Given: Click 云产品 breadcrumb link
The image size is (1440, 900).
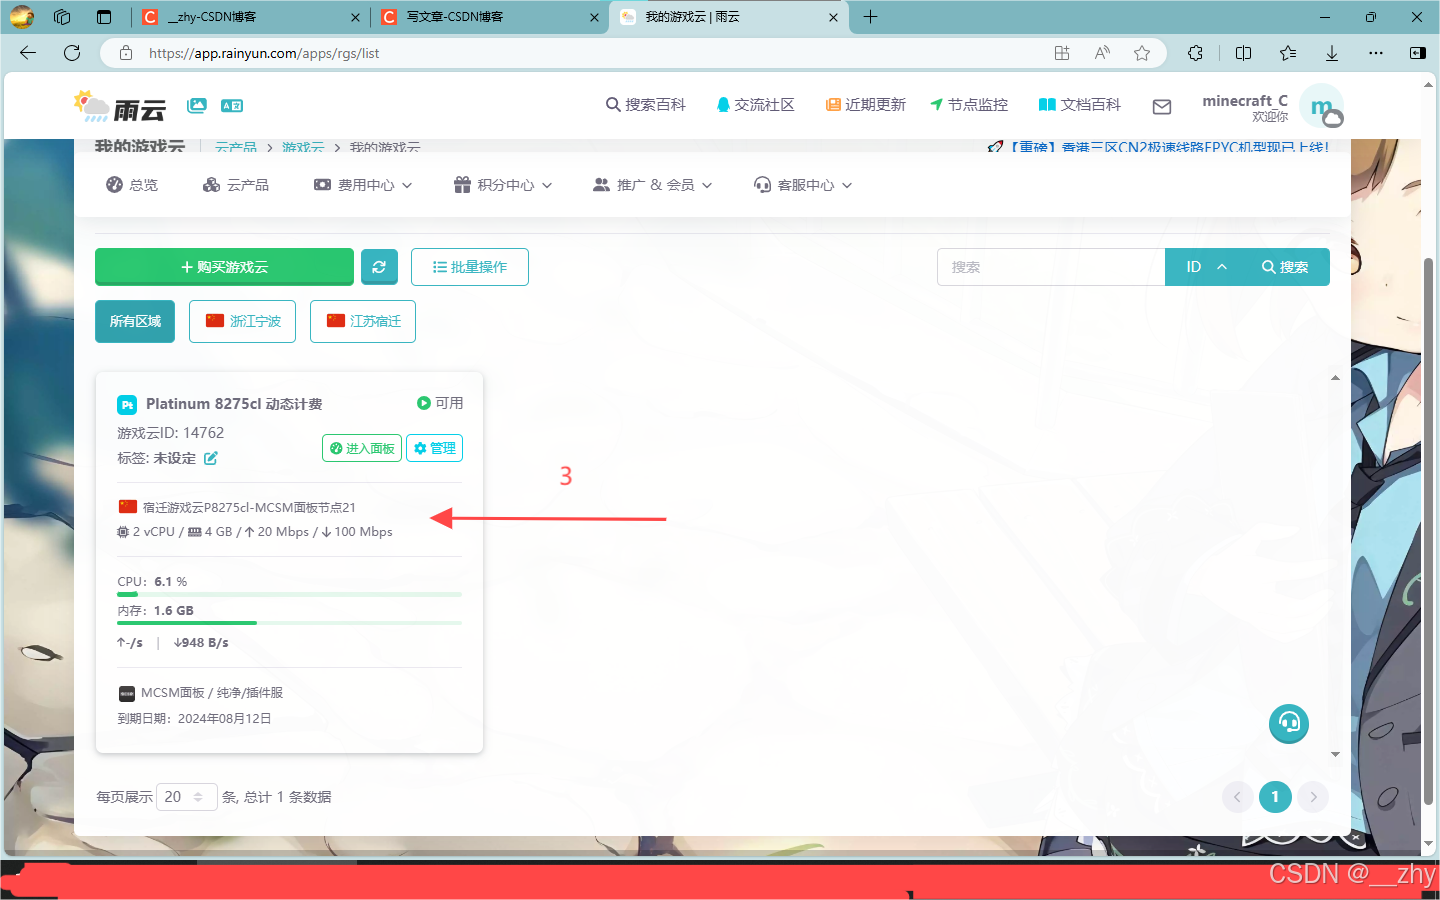Looking at the screenshot, I should point(236,147).
